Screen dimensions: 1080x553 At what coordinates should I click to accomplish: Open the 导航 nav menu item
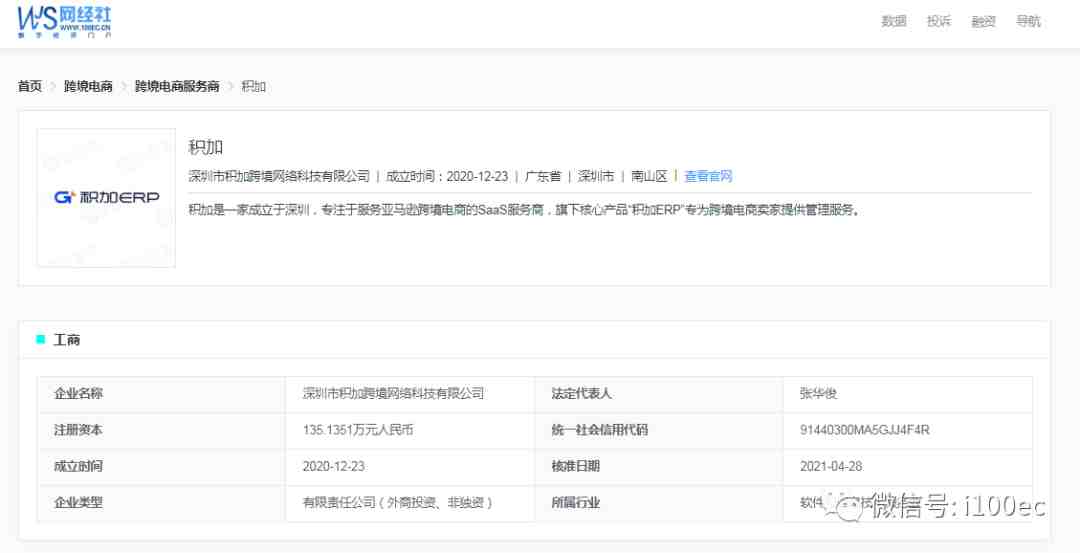pyautogui.click(x=1028, y=21)
